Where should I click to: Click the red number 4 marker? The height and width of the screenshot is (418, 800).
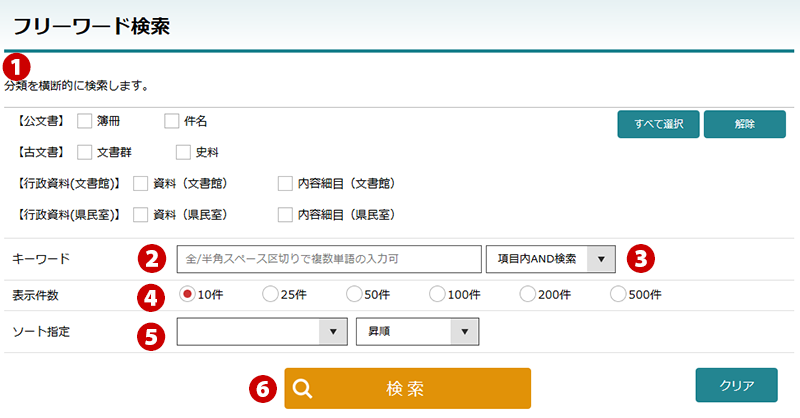151,298
